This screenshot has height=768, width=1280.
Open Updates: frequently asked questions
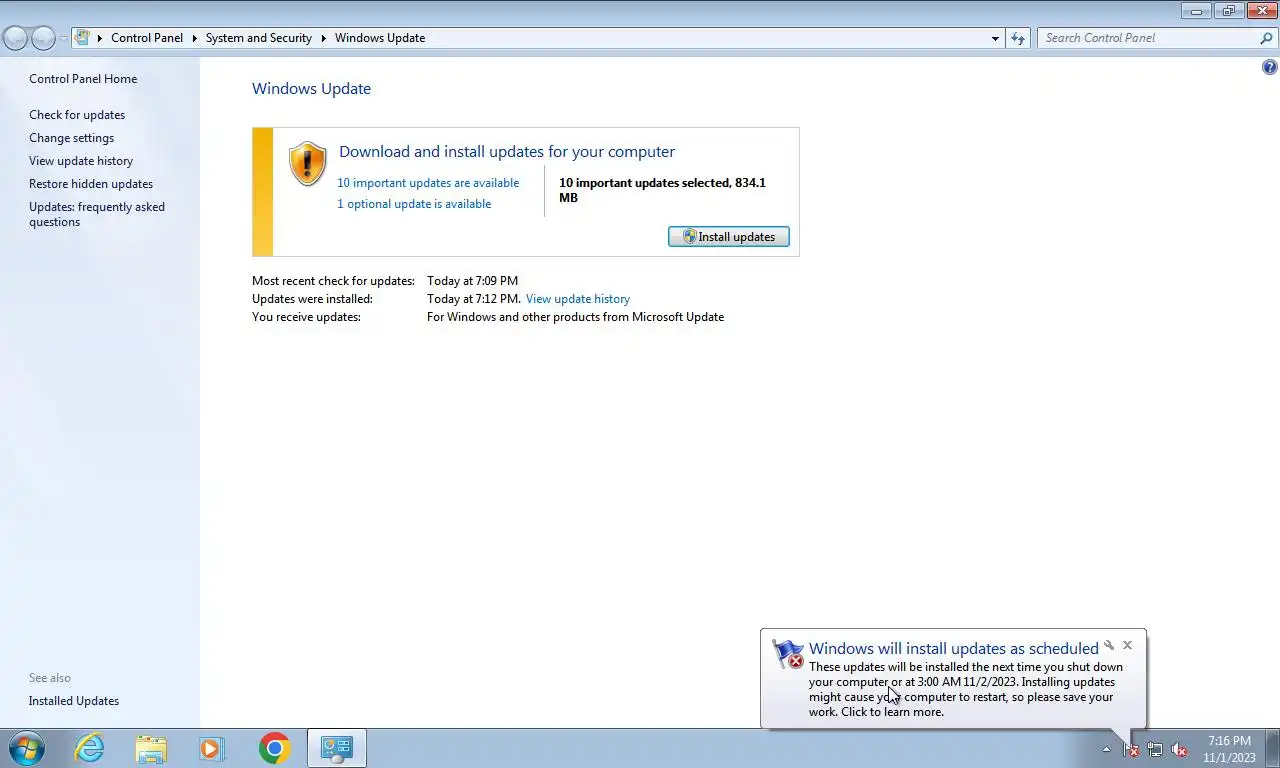(x=97, y=214)
